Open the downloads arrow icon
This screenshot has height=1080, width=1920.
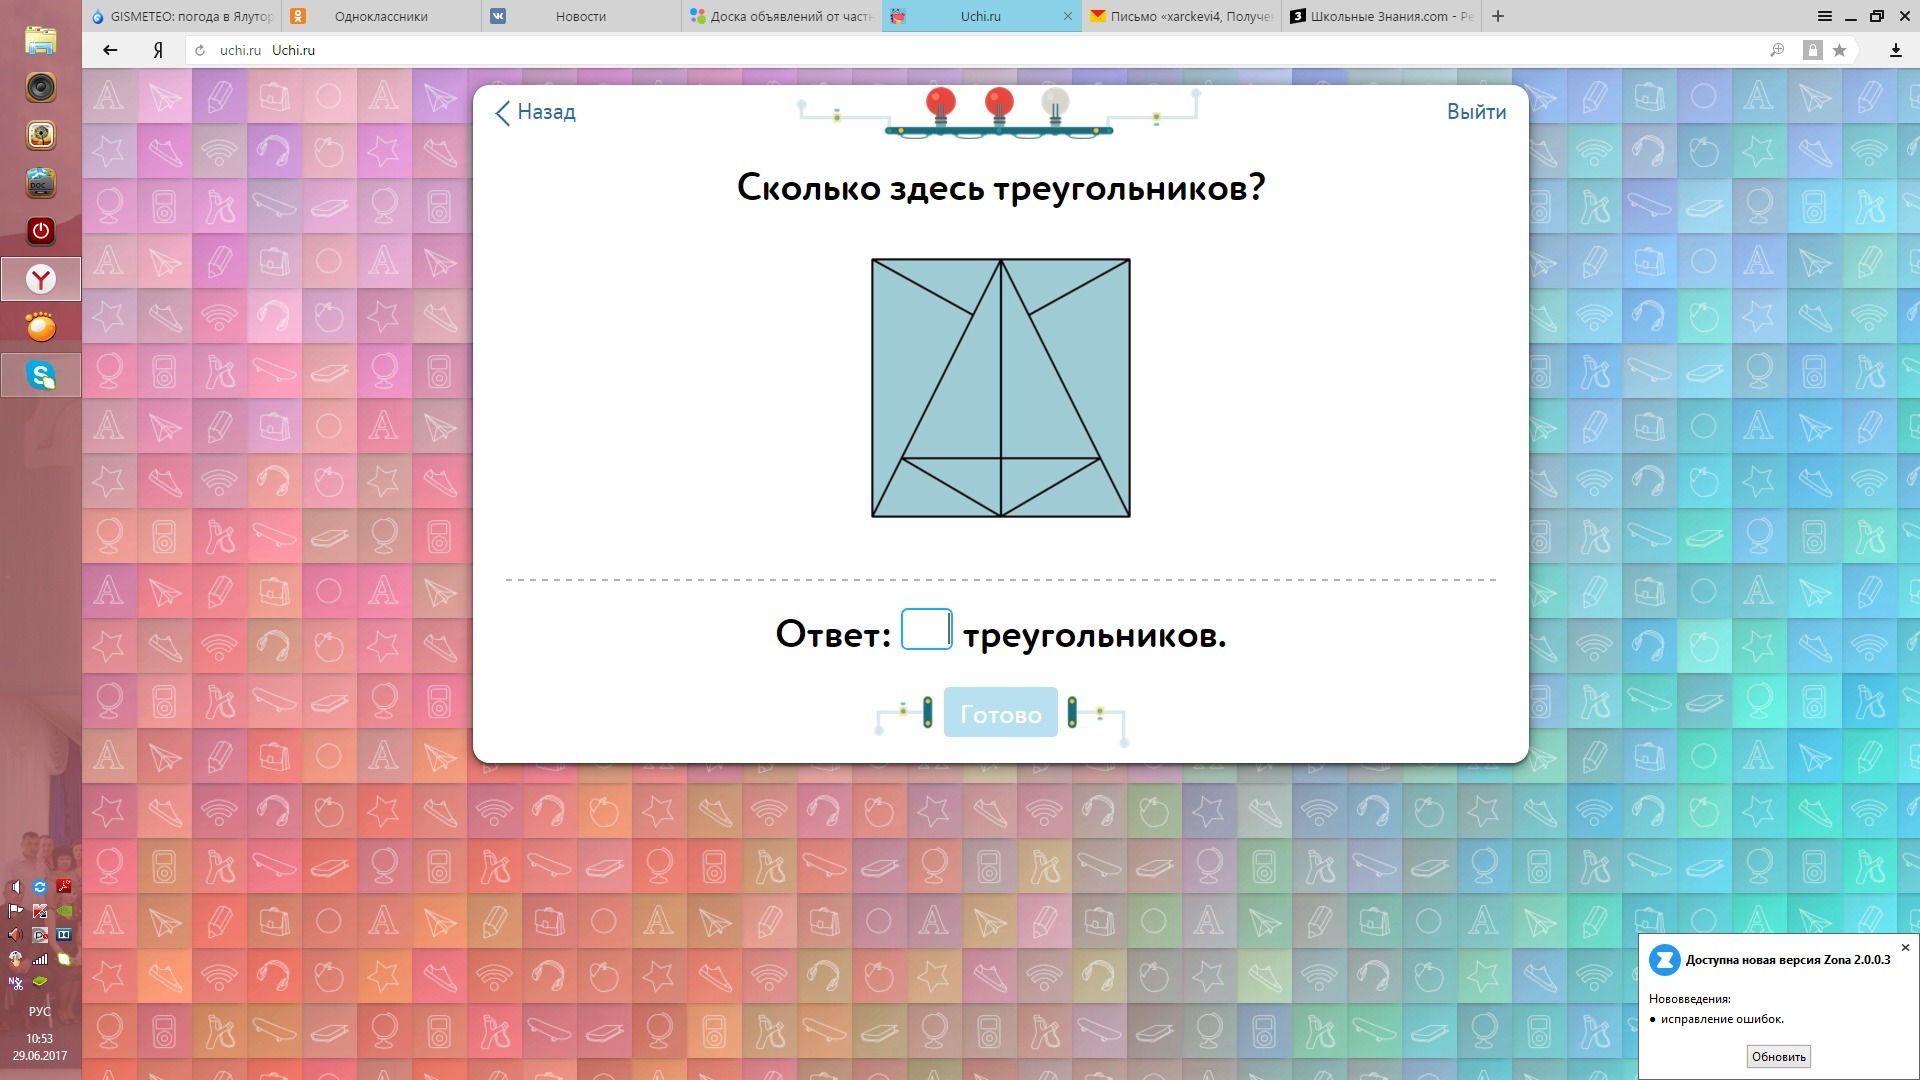1895,50
